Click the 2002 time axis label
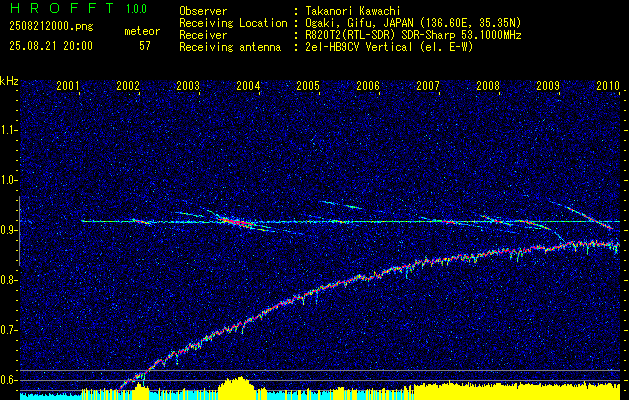Viewport: 629px width, 400px height. coord(128,85)
